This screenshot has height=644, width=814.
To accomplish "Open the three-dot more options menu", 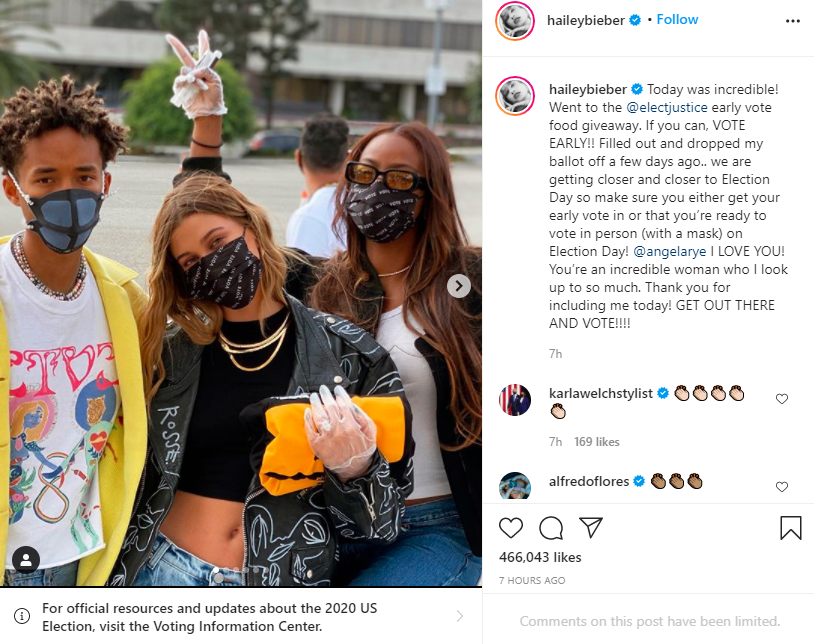I will coord(793,21).
